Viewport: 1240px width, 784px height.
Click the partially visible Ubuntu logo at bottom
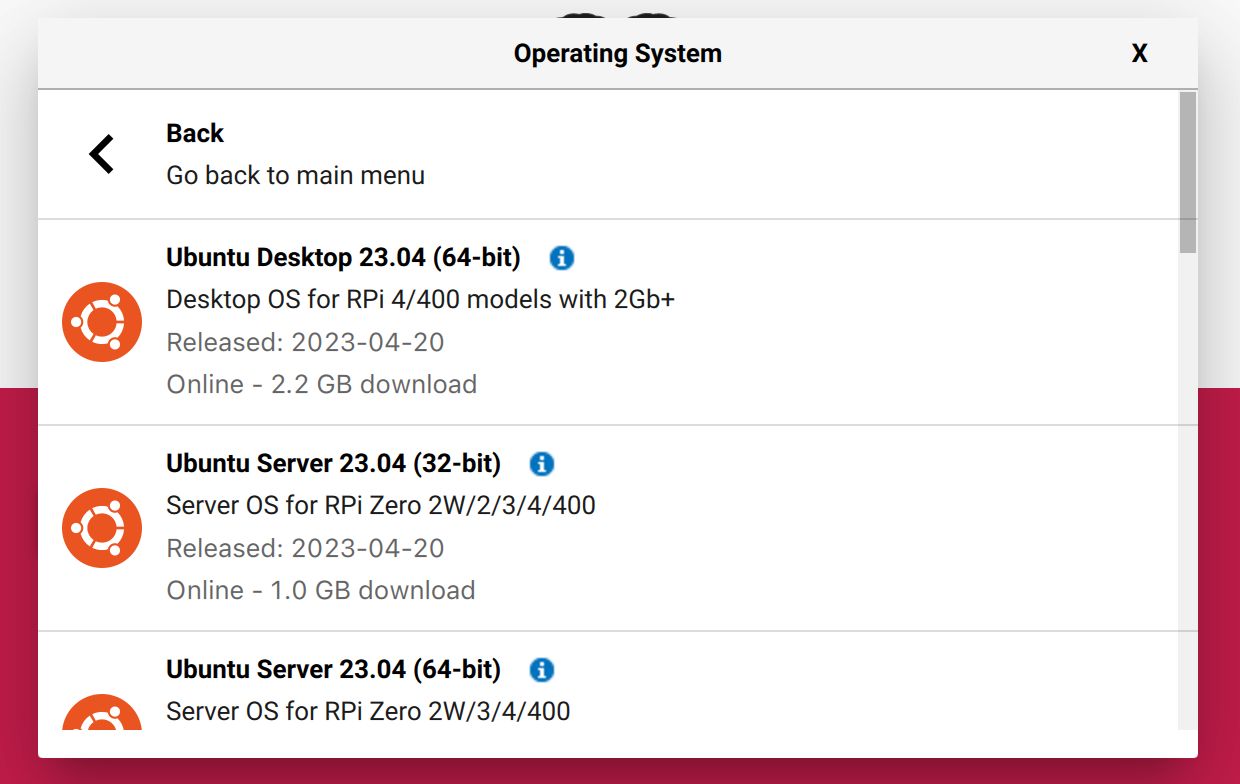(x=101, y=716)
